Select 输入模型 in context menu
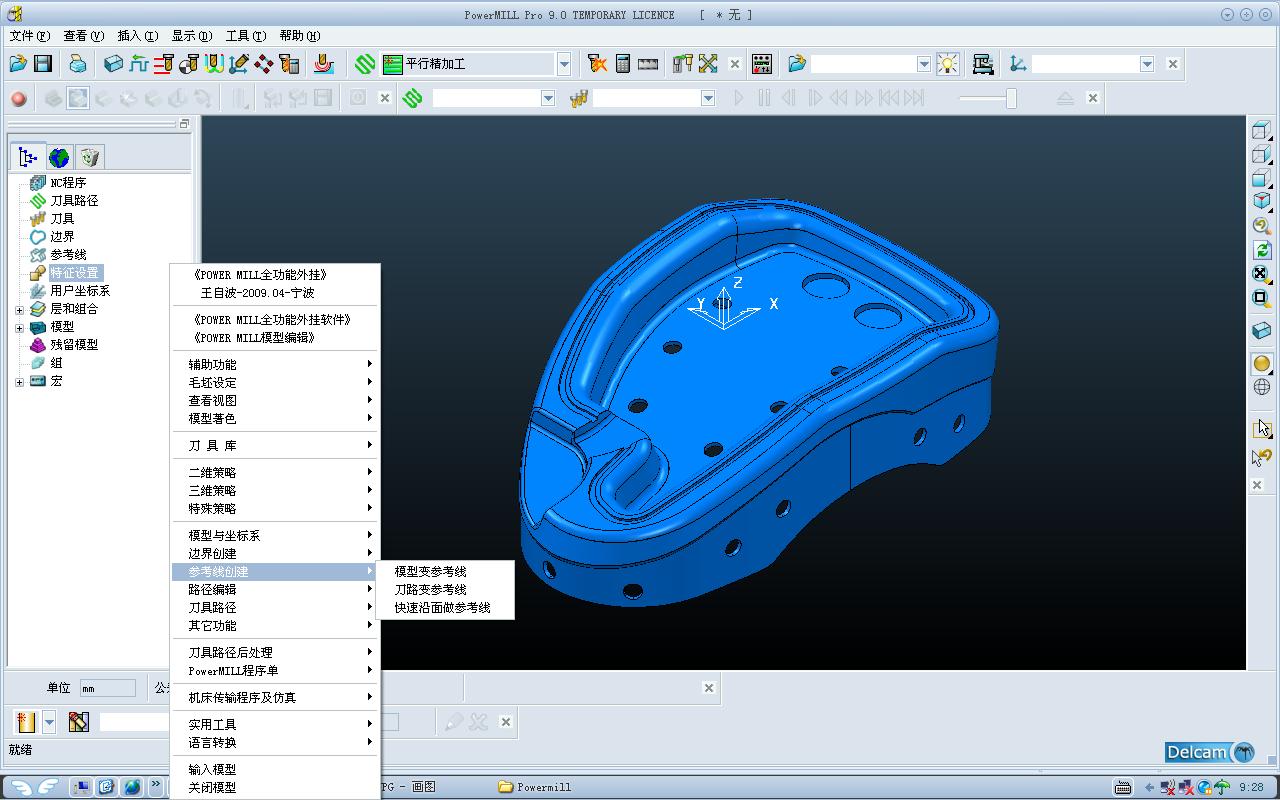The height and width of the screenshot is (800, 1280). click(x=276, y=769)
